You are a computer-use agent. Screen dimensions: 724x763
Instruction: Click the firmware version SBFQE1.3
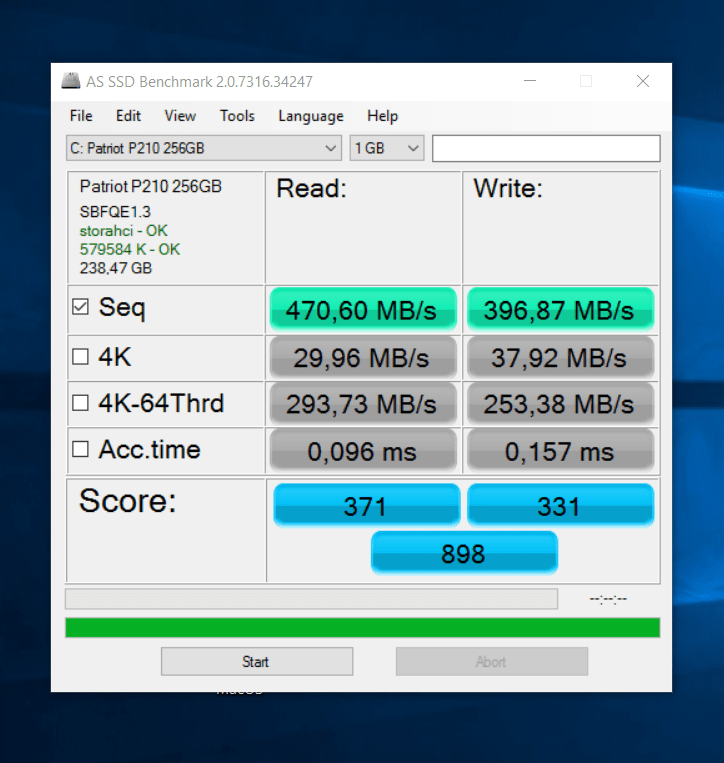point(115,212)
